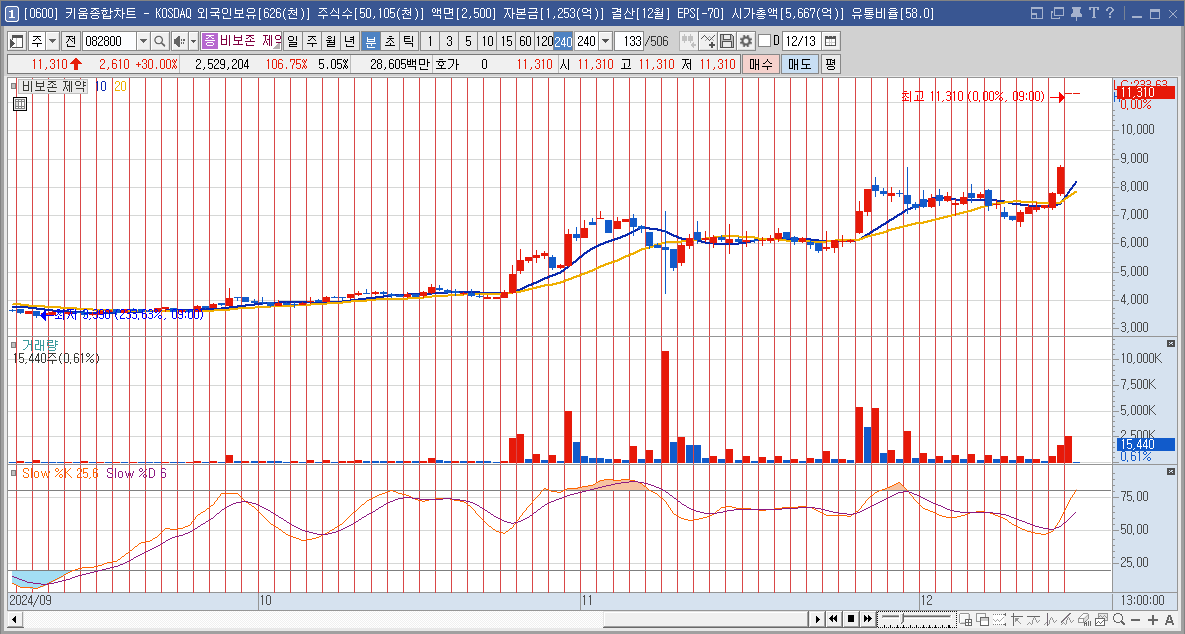Screen dimensions: 1185x634
Task: Select the 월 (monthly) chart period
Action: tap(330, 42)
